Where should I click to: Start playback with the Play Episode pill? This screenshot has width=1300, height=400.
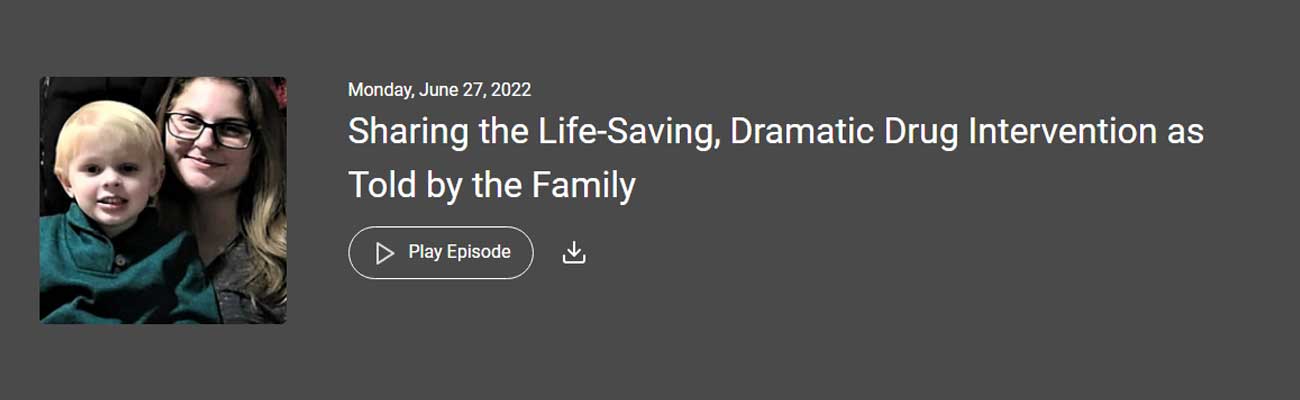click(440, 253)
